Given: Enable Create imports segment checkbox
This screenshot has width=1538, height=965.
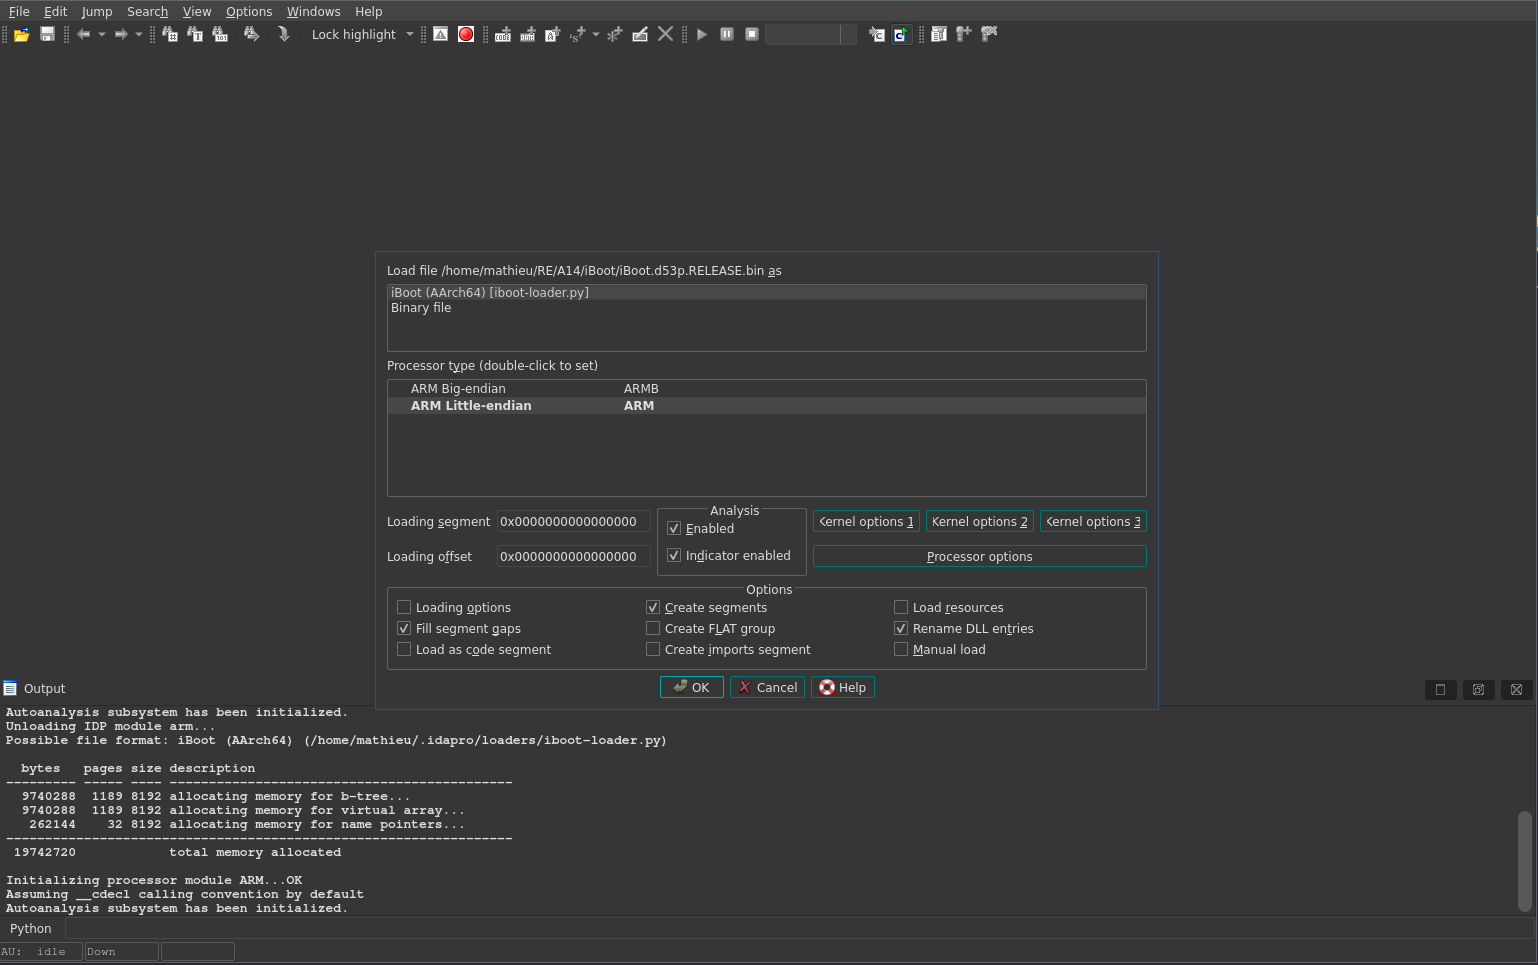Looking at the screenshot, I should click(x=653, y=649).
